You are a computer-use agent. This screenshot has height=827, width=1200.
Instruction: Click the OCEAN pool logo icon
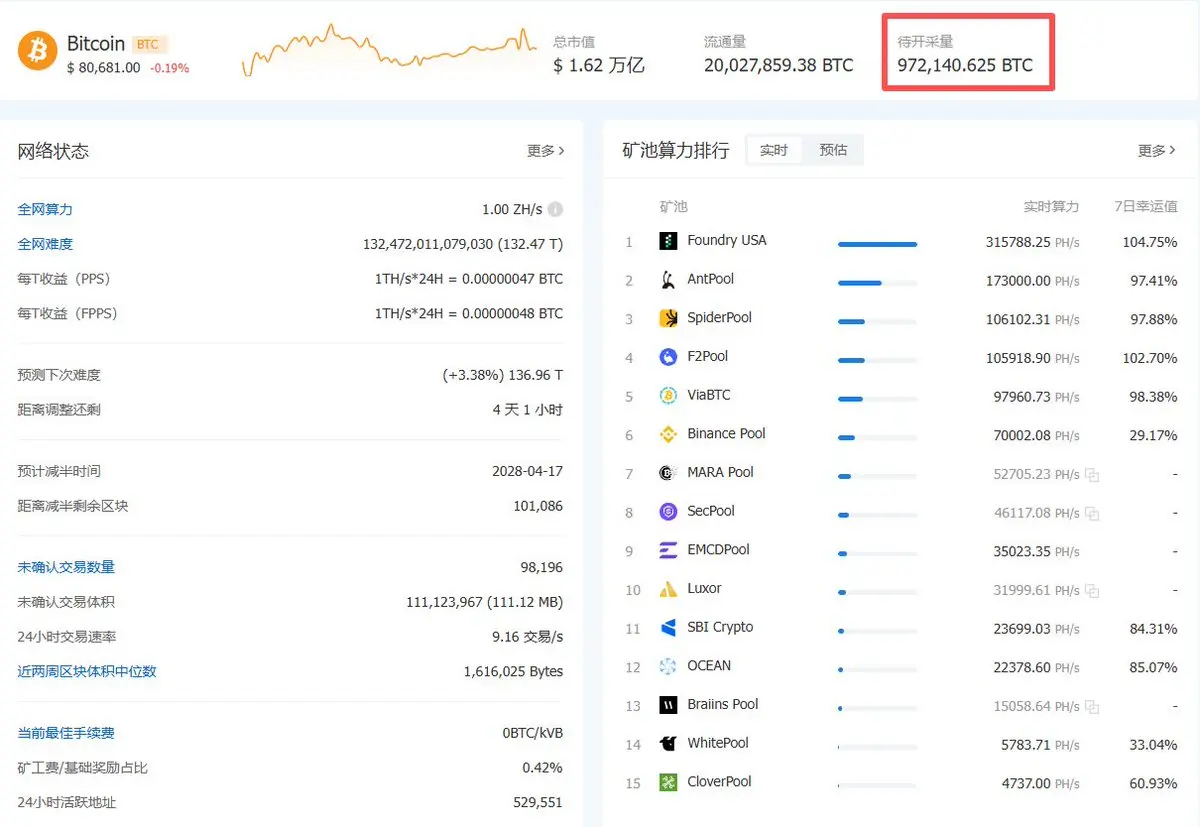pyautogui.click(x=668, y=666)
